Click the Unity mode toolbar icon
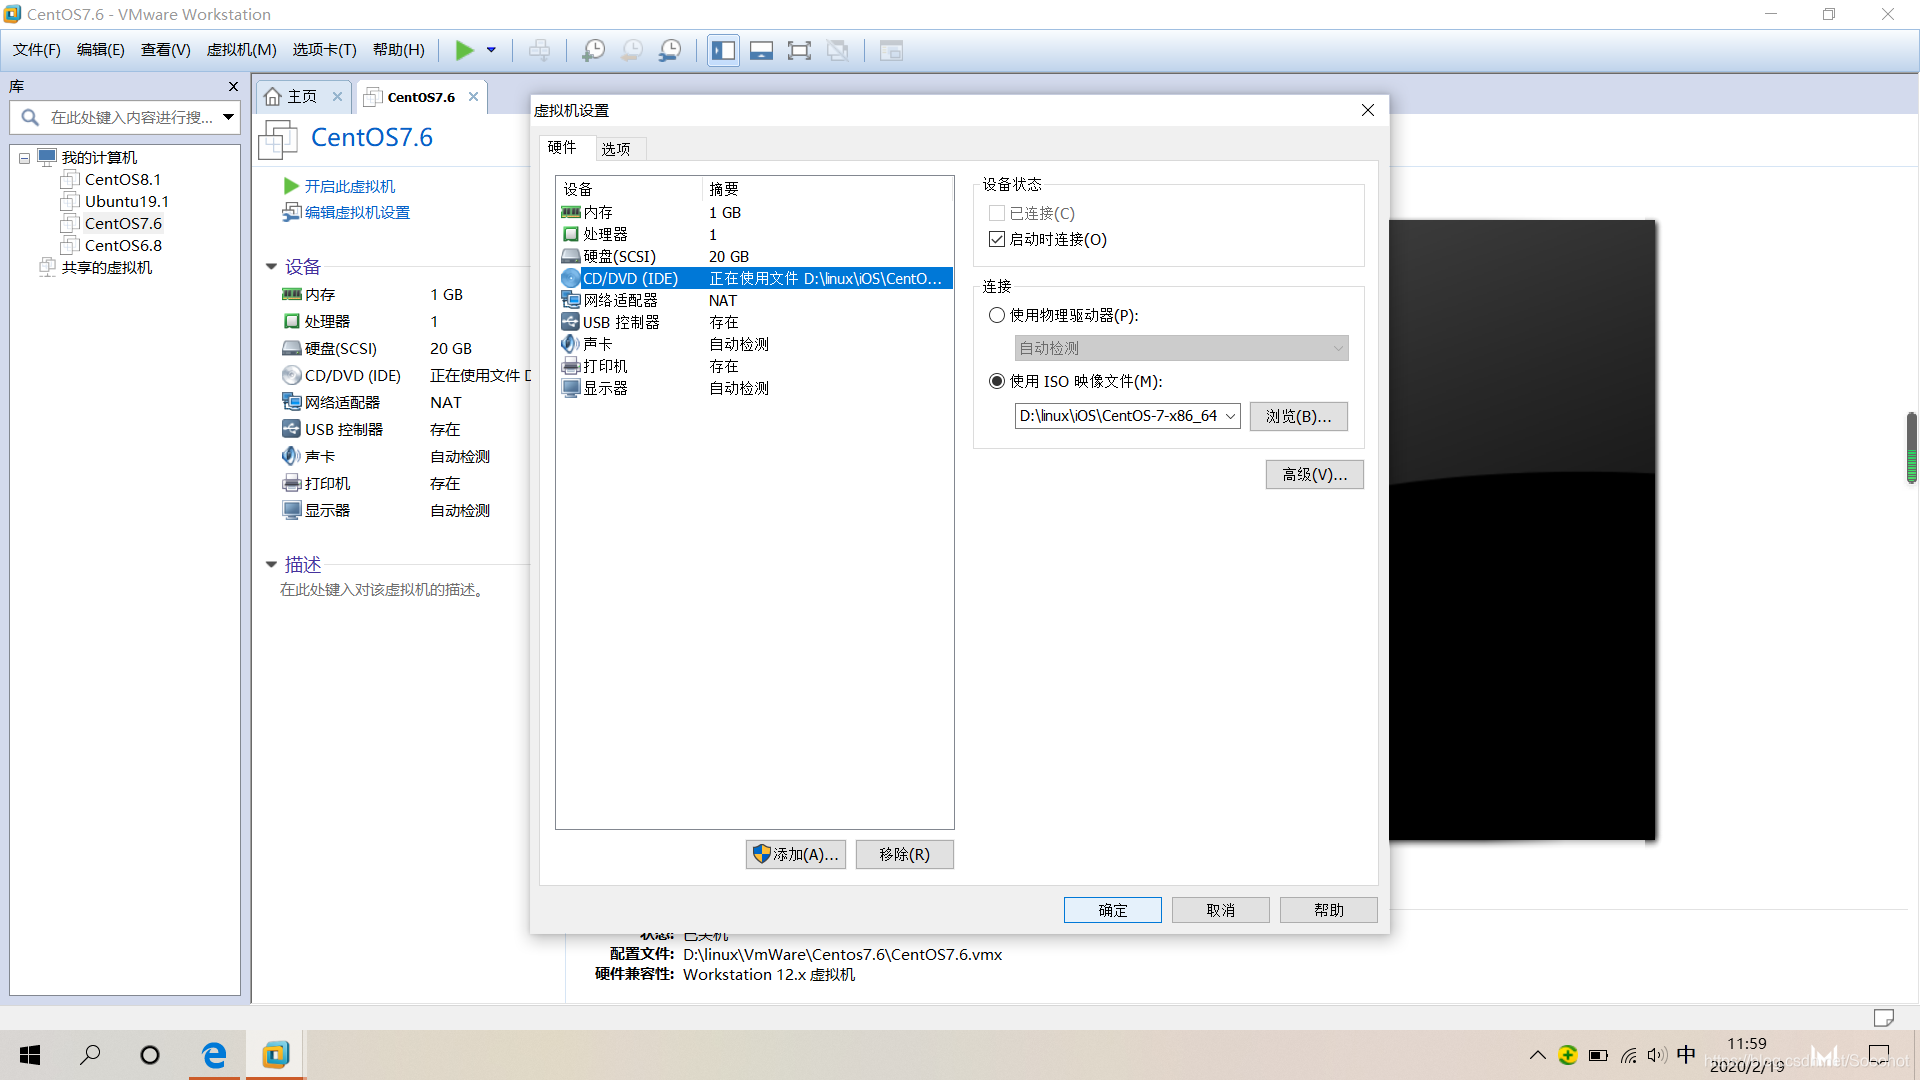The image size is (1920, 1080). pyautogui.click(x=838, y=50)
